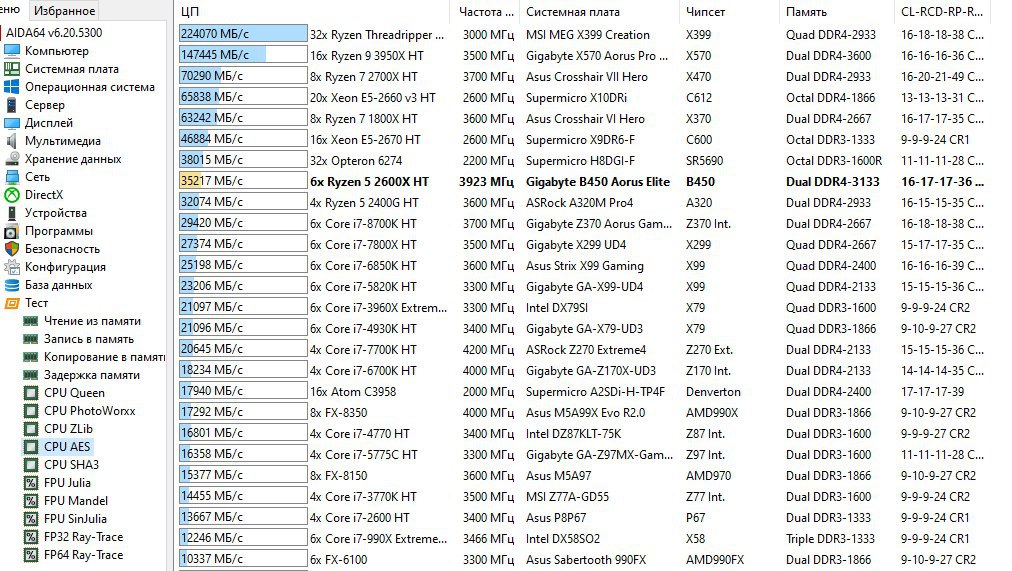Select the 224070 МБ/с result bar

[243, 34]
